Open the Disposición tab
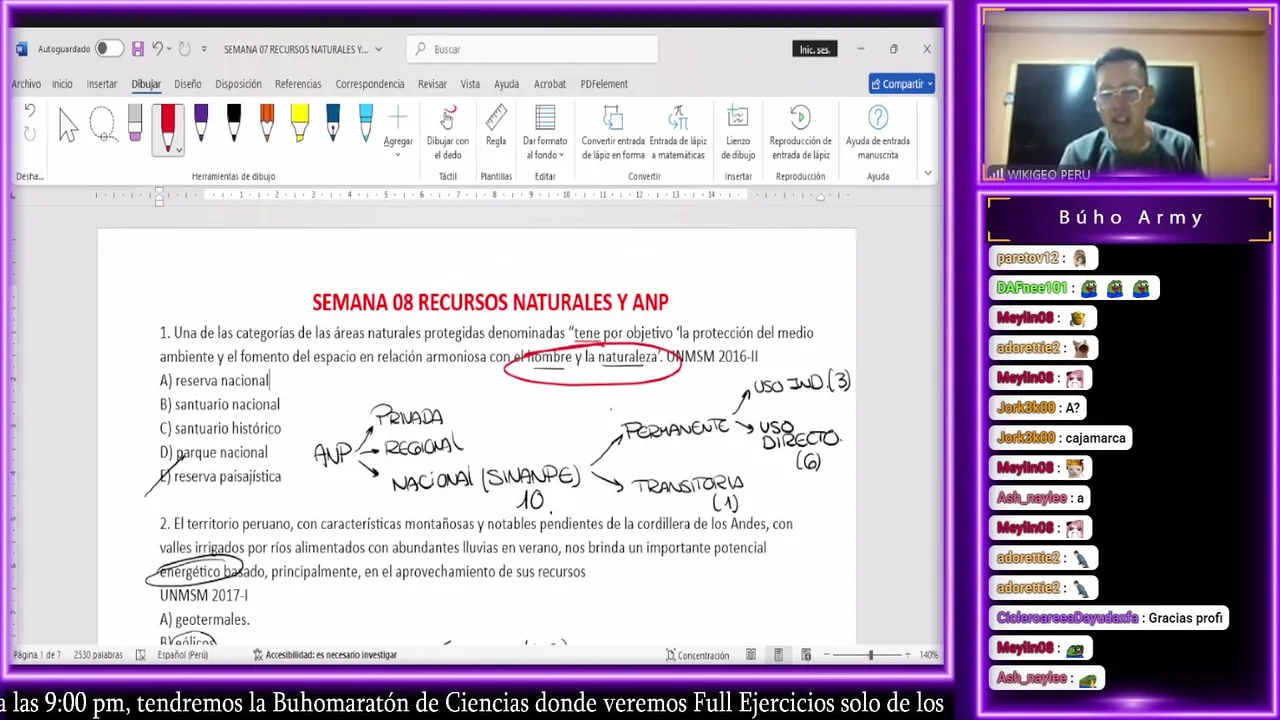Viewport: 1280px width, 720px height. pyautogui.click(x=238, y=84)
